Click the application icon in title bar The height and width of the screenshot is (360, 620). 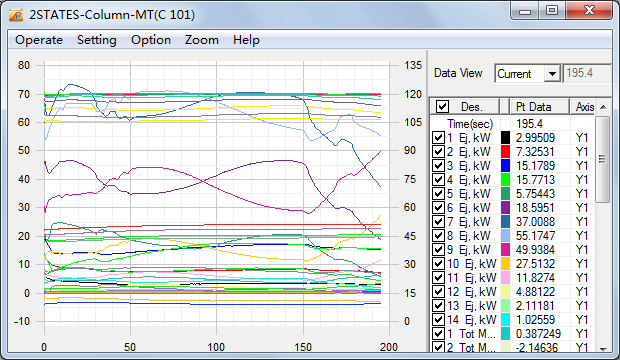[x=16, y=15]
